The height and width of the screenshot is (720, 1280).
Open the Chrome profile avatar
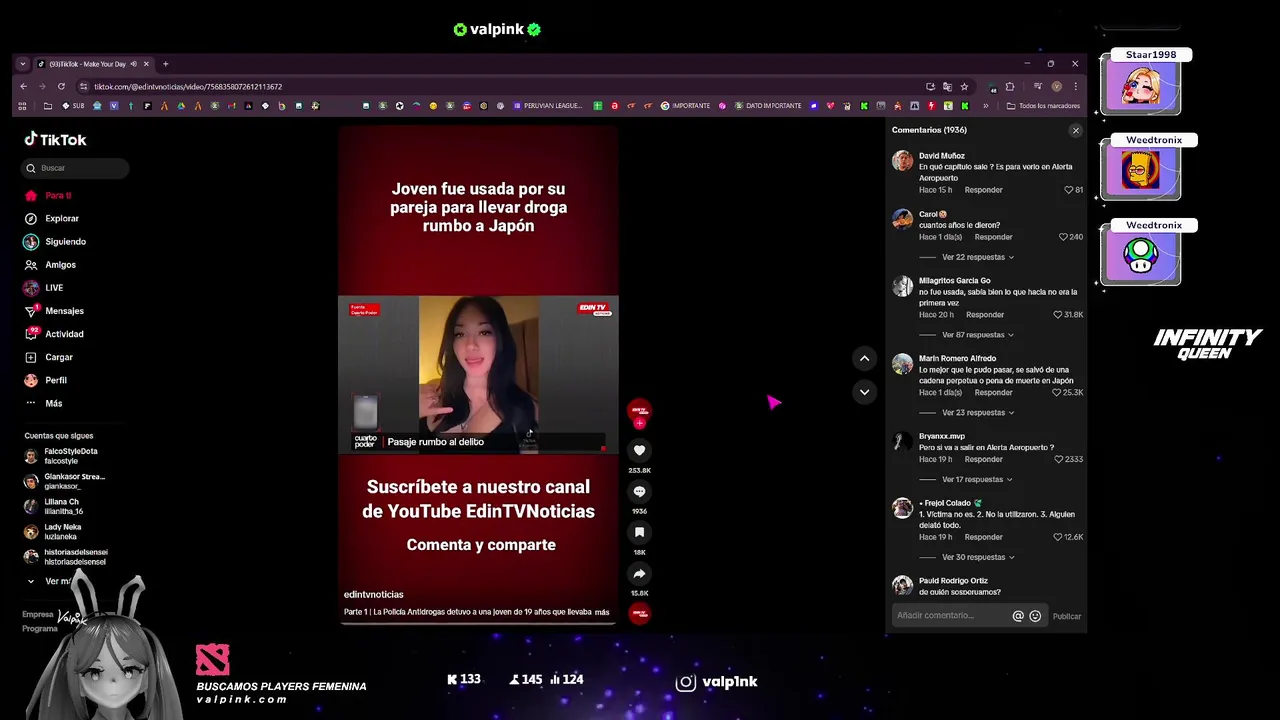(x=1056, y=86)
